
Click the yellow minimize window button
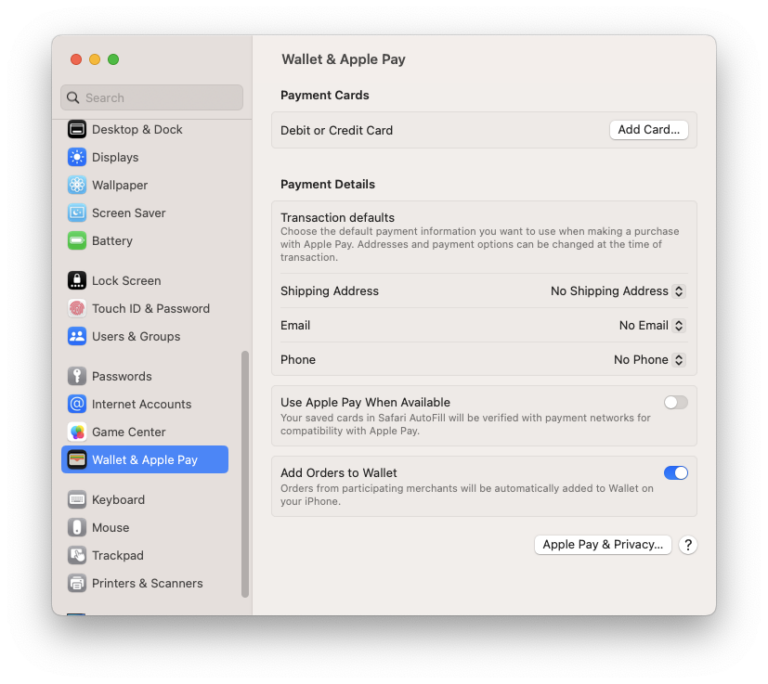(95, 59)
